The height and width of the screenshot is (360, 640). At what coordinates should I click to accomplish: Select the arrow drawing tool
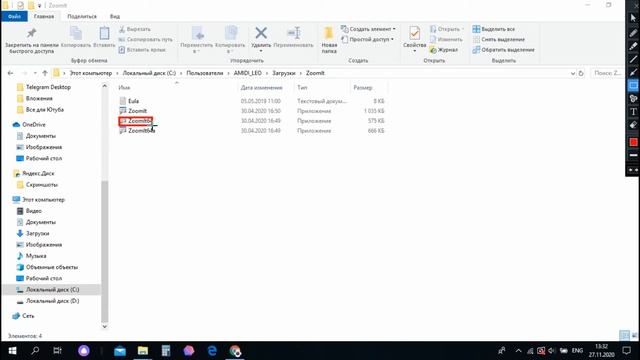pos(633,73)
